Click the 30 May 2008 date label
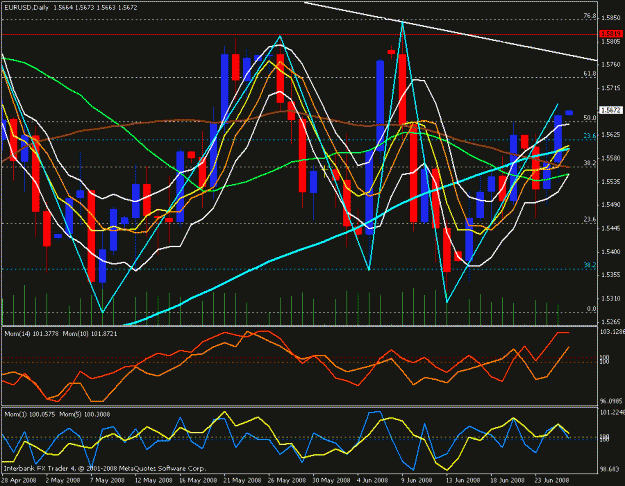 click(x=332, y=480)
